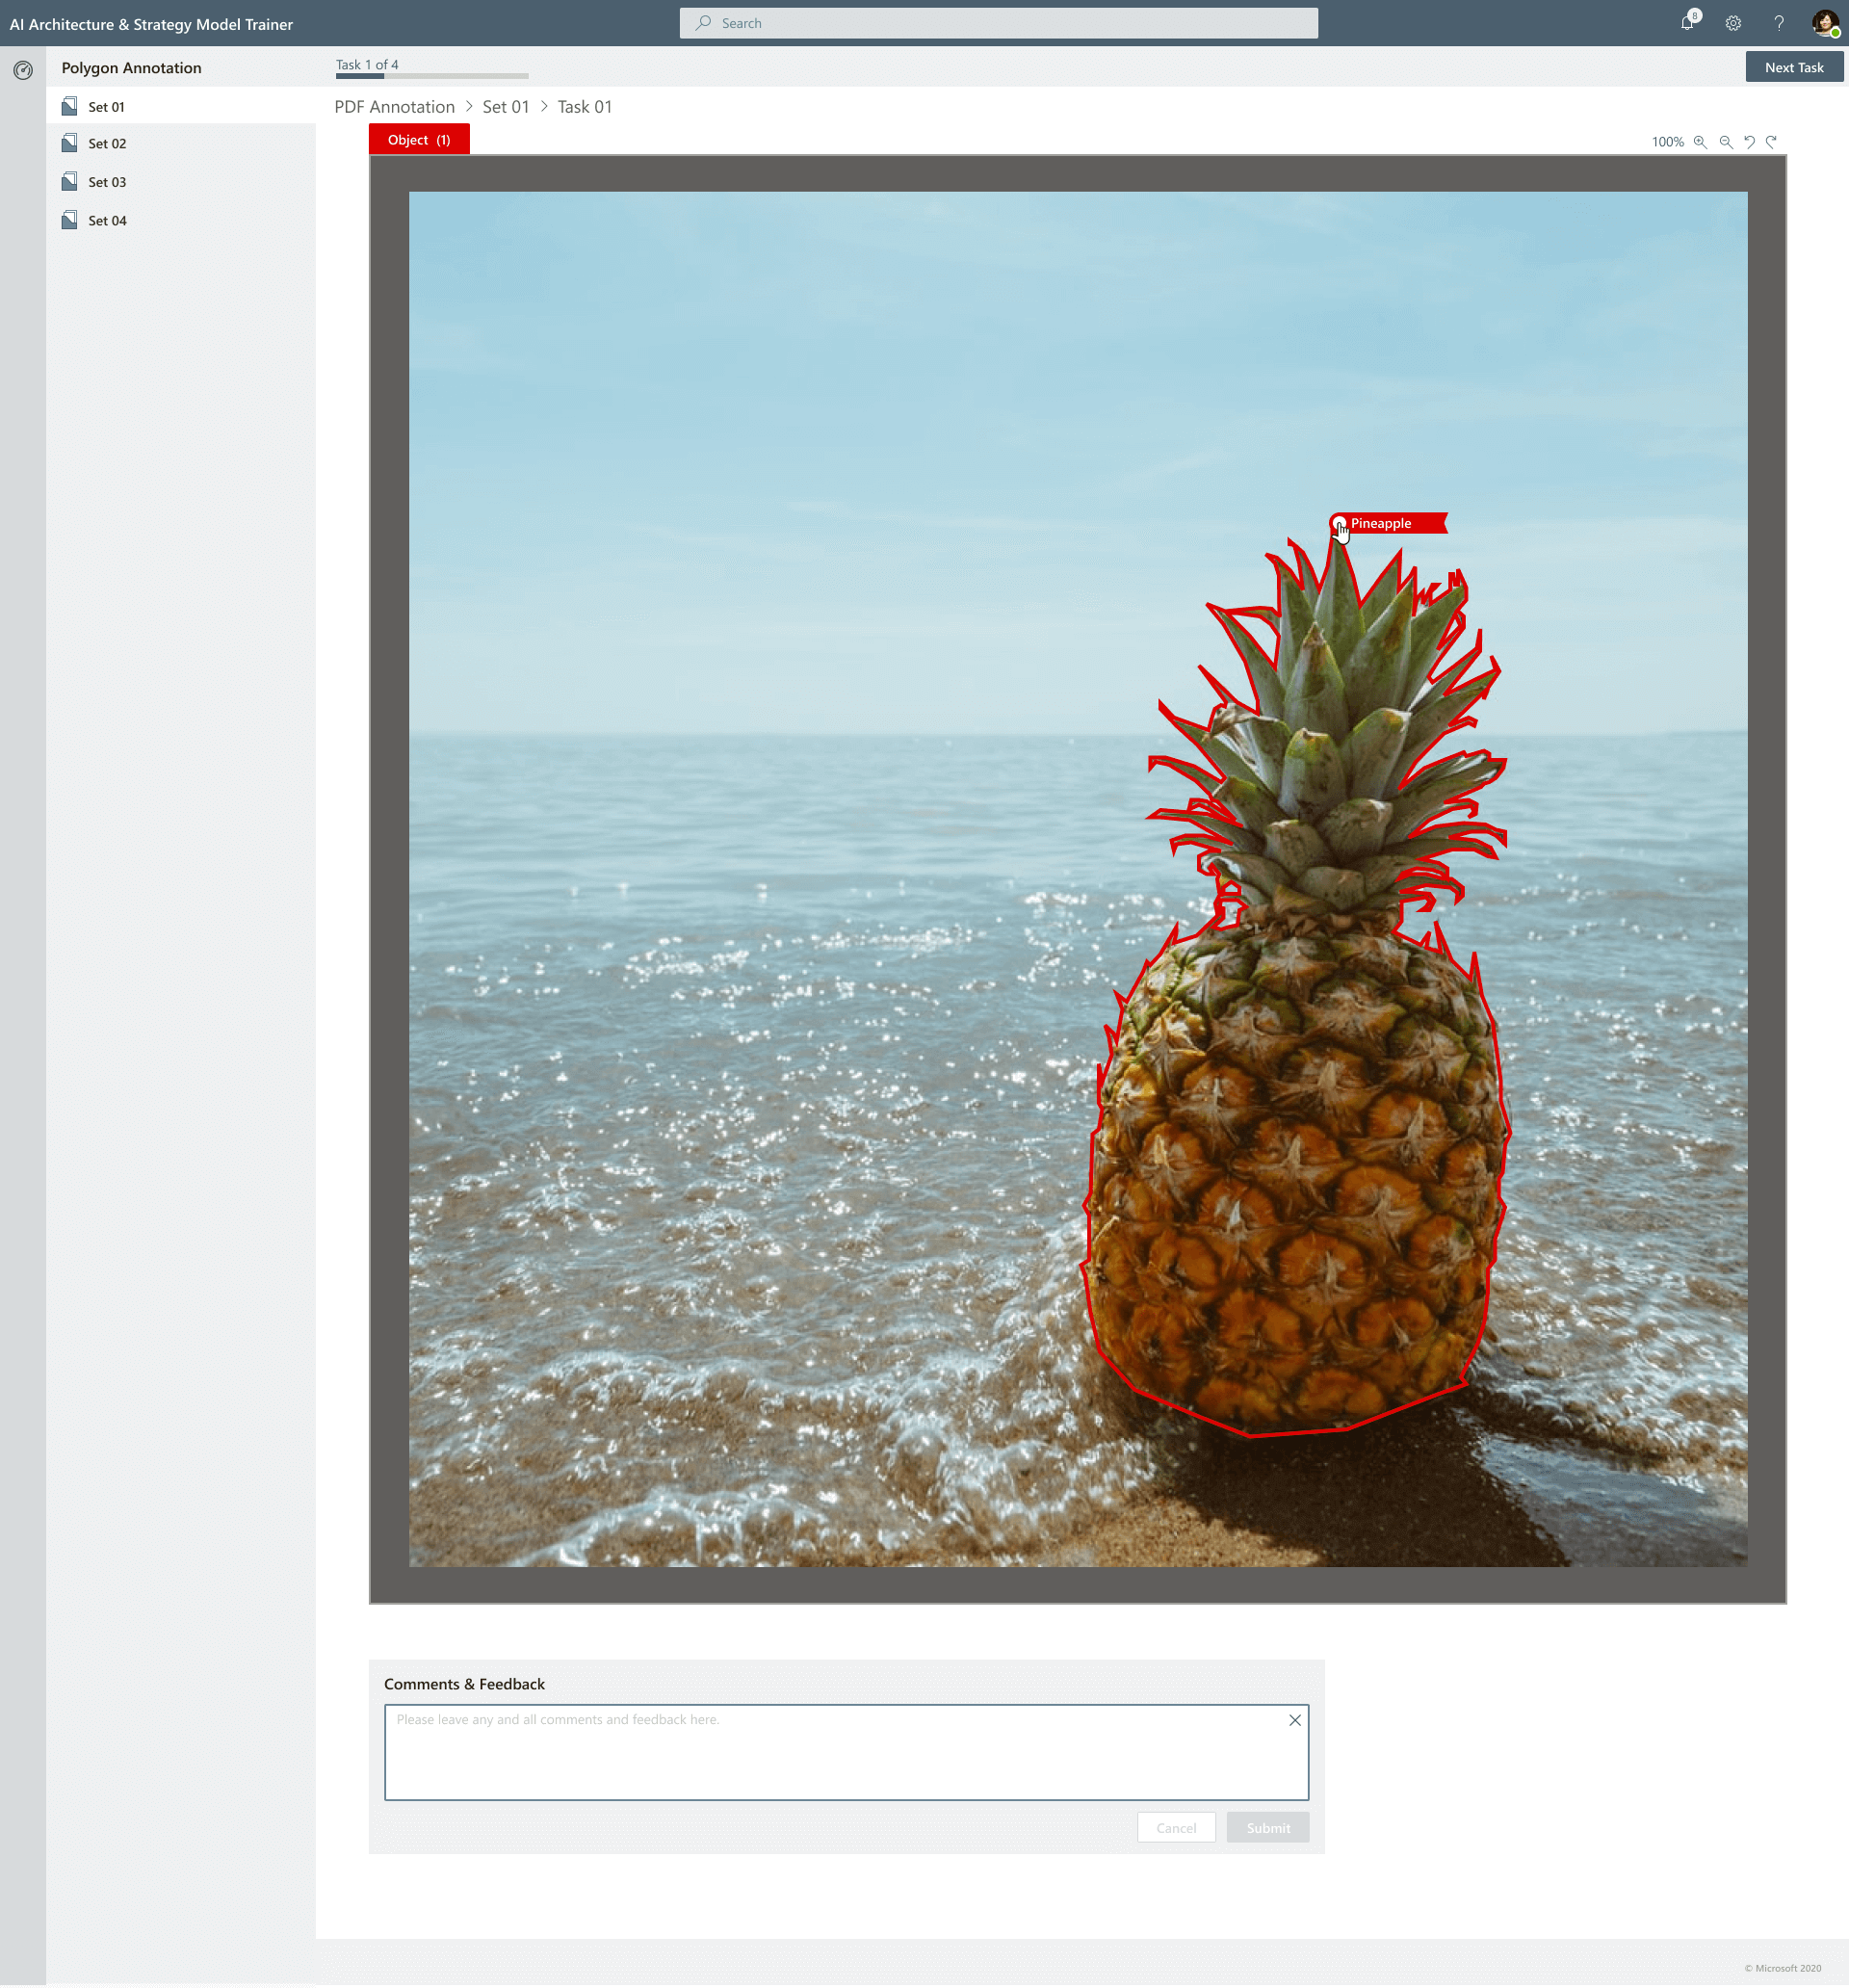Click PDF Annotation breadcrumb link
Screen dimensions: 1849x1988
(394, 107)
